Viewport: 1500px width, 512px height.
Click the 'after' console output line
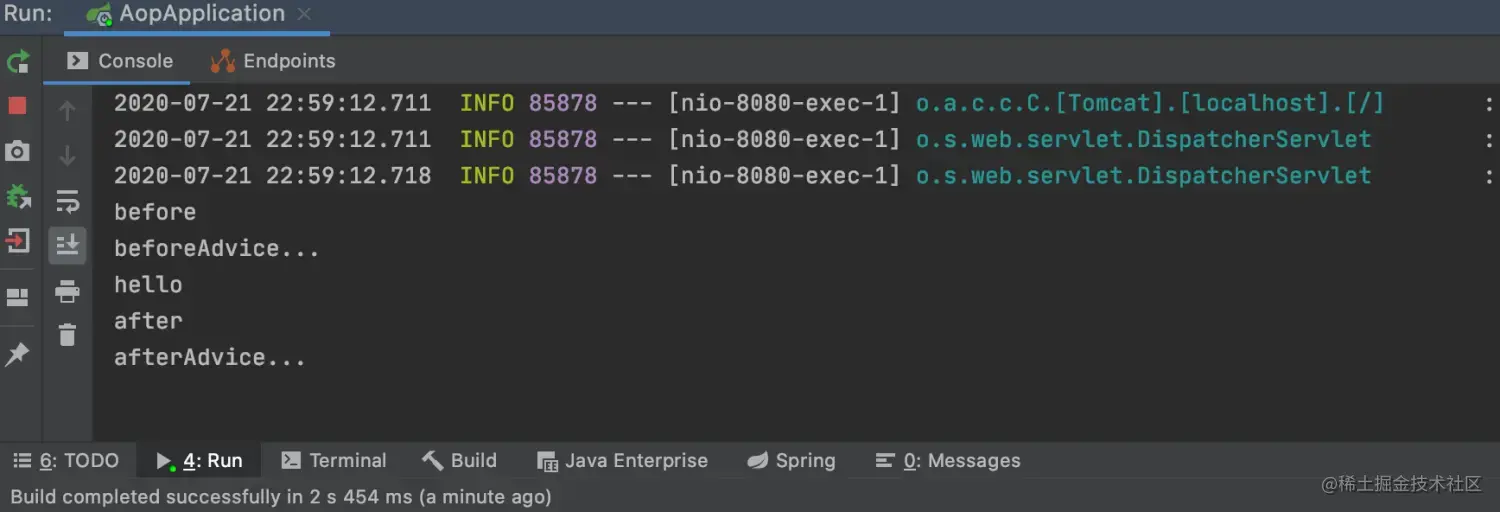pyautogui.click(x=148, y=321)
